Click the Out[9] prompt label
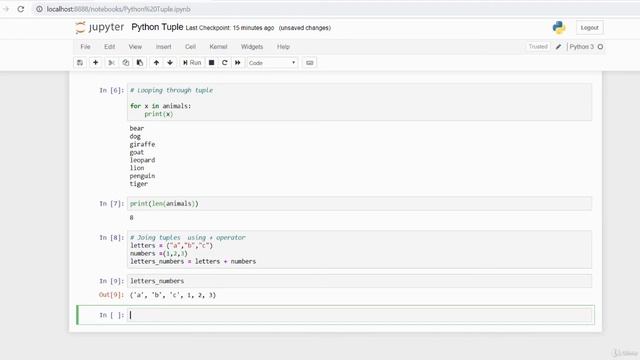This screenshot has height=360, width=640. point(111,295)
